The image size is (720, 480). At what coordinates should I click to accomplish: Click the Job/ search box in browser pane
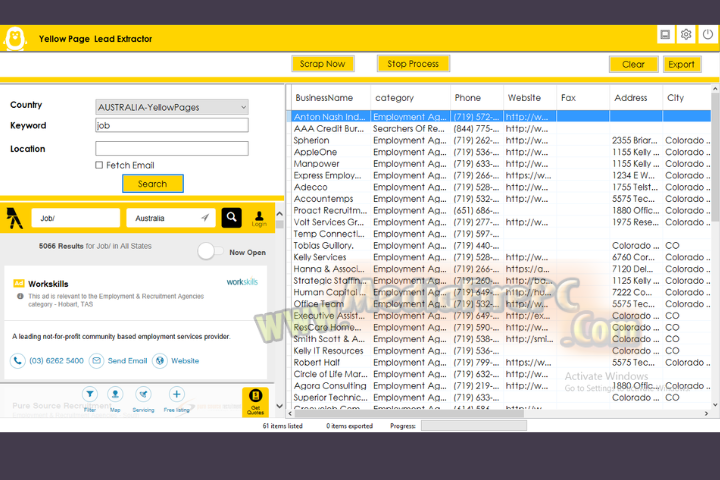tap(76, 218)
